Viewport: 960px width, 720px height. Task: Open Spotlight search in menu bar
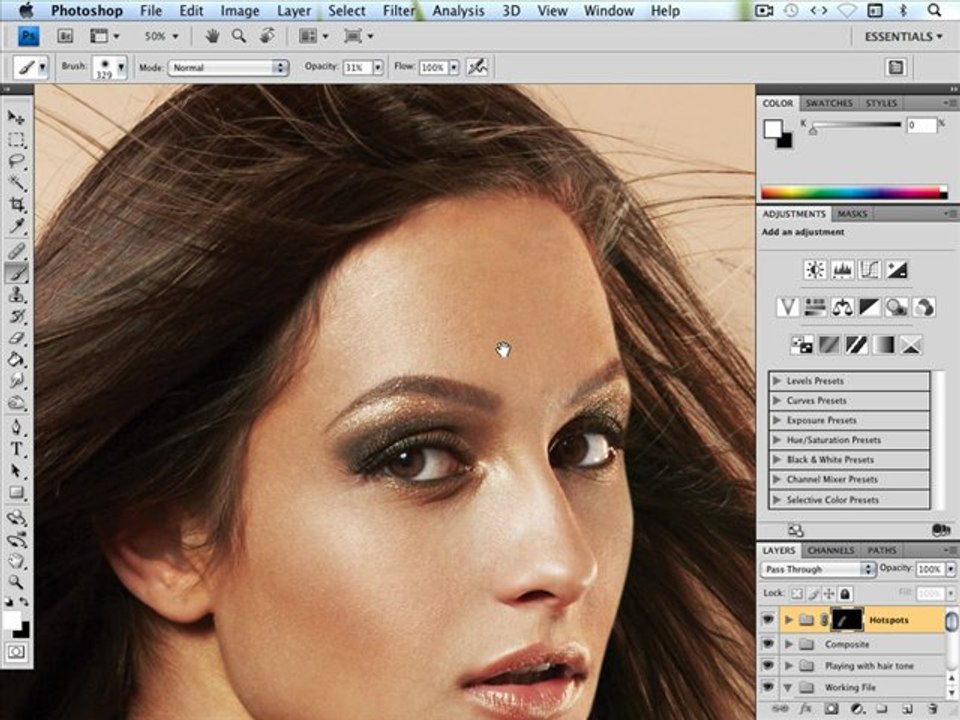click(x=934, y=10)
